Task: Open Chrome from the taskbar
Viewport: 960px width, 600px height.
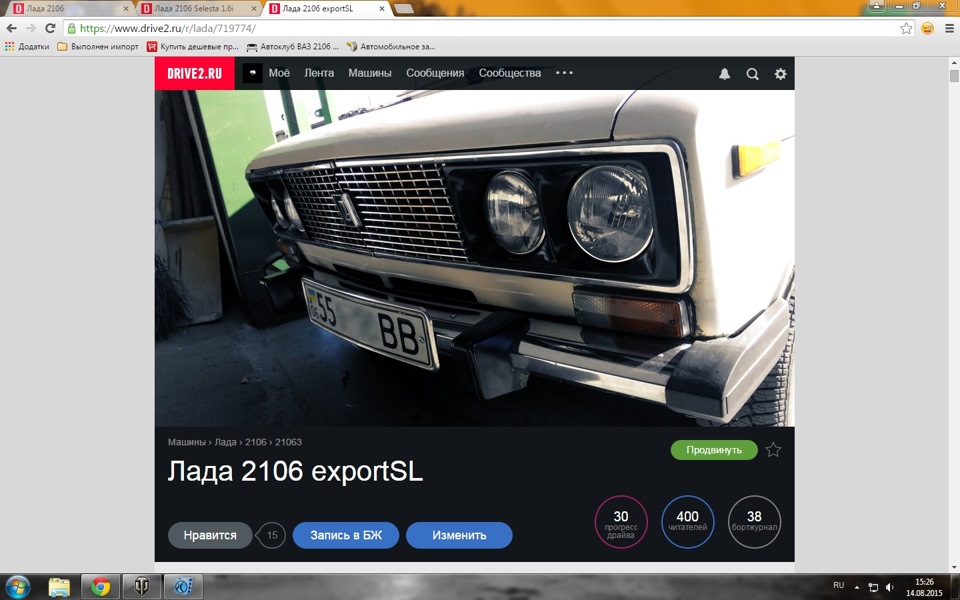Action: click(x=100, y=587)
